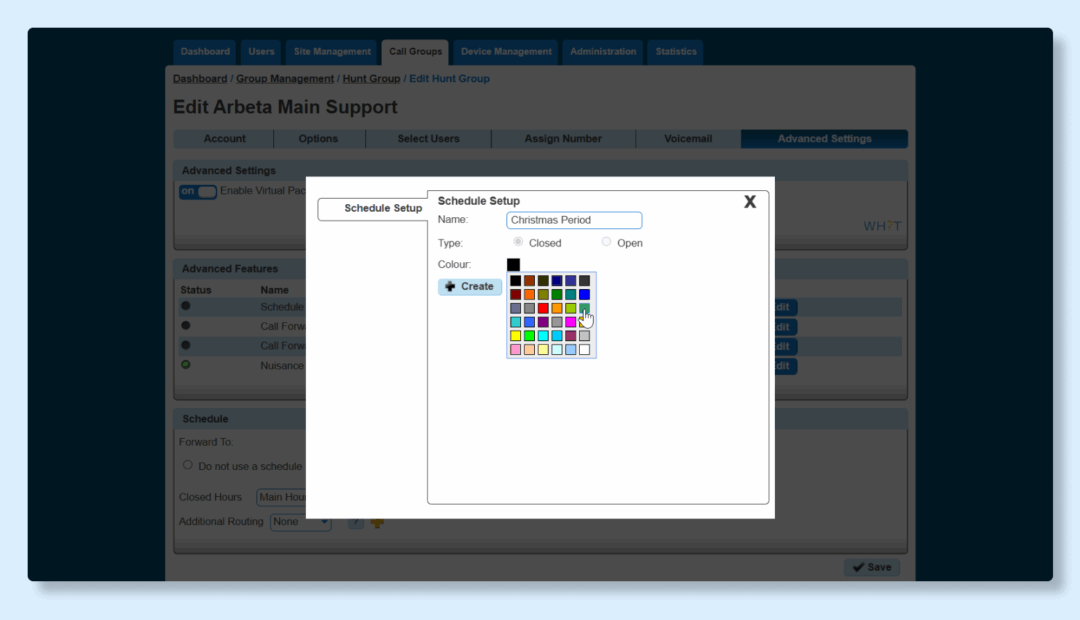
Task: Pick the olive swatch
Action: (543, 294)
